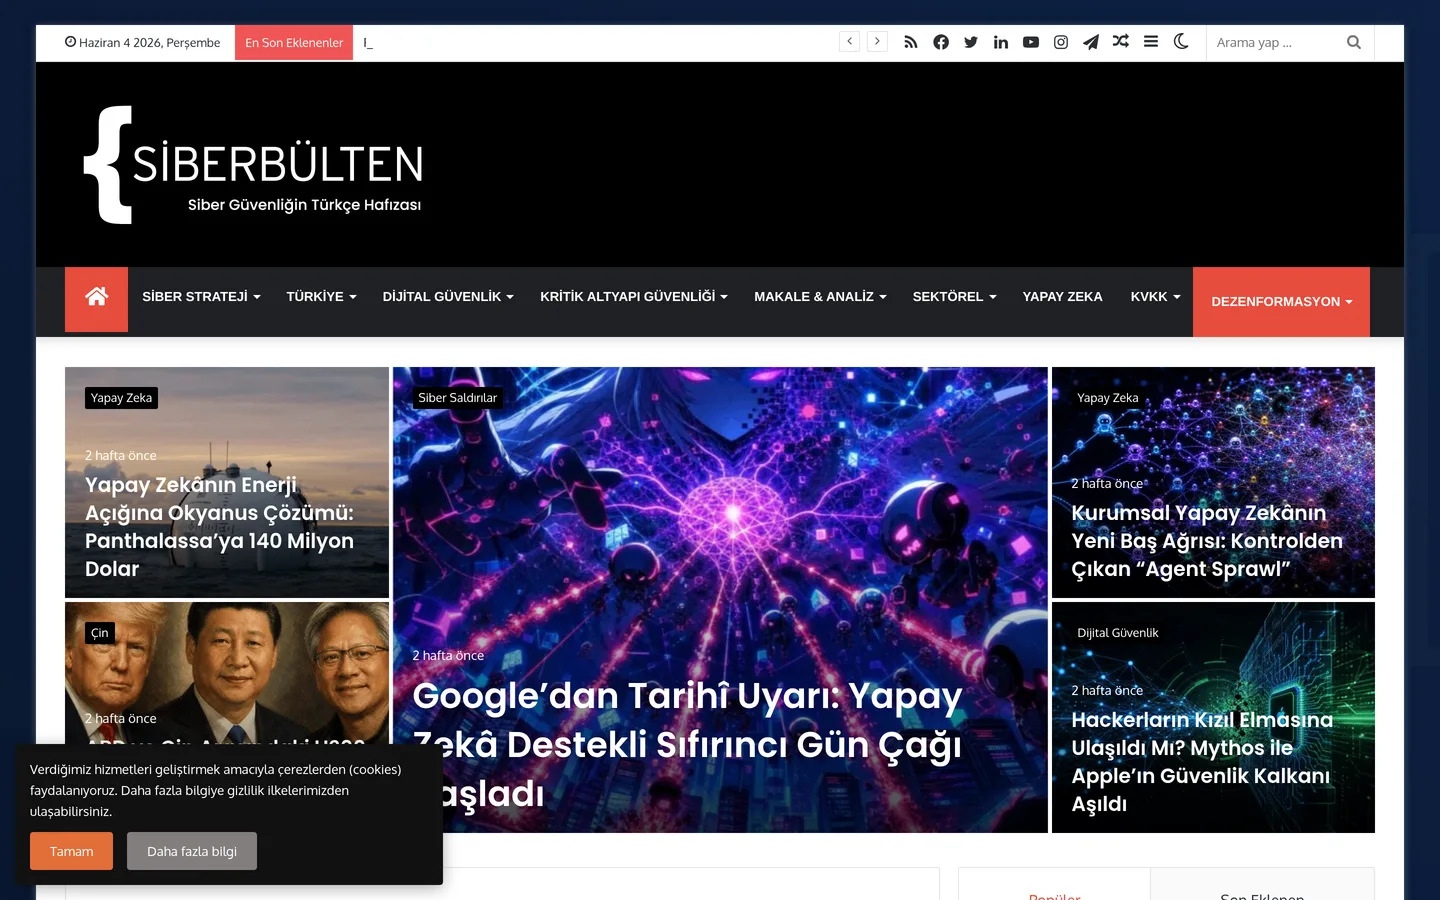Open Mythos Apple security article headline
The image size is (1440, 900).
point(1202,762)
